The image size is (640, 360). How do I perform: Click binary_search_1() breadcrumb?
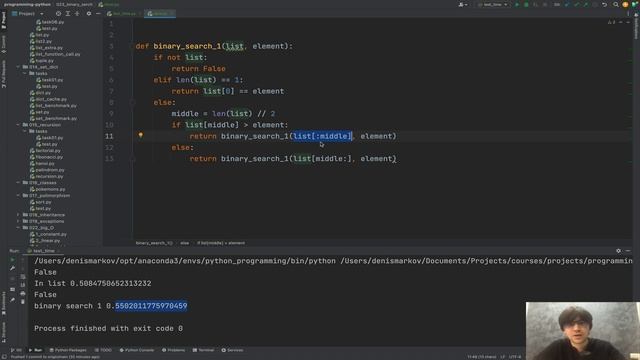[x=154, y=243]
